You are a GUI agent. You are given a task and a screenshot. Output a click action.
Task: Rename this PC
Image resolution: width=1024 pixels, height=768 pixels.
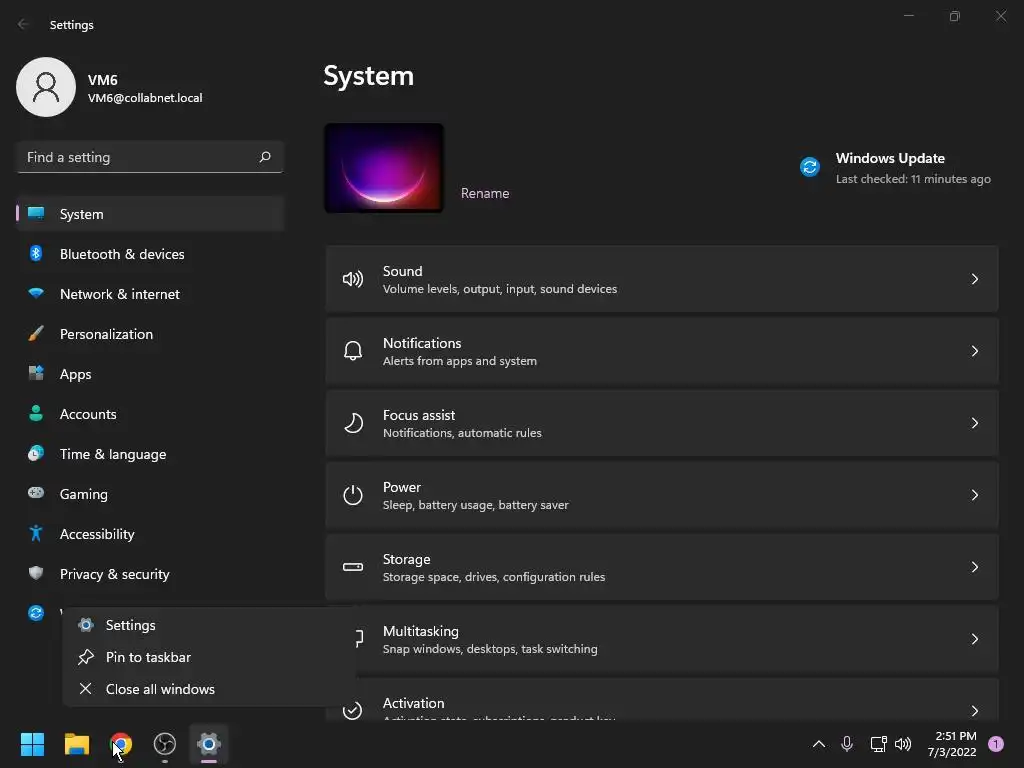pos(485,193)
